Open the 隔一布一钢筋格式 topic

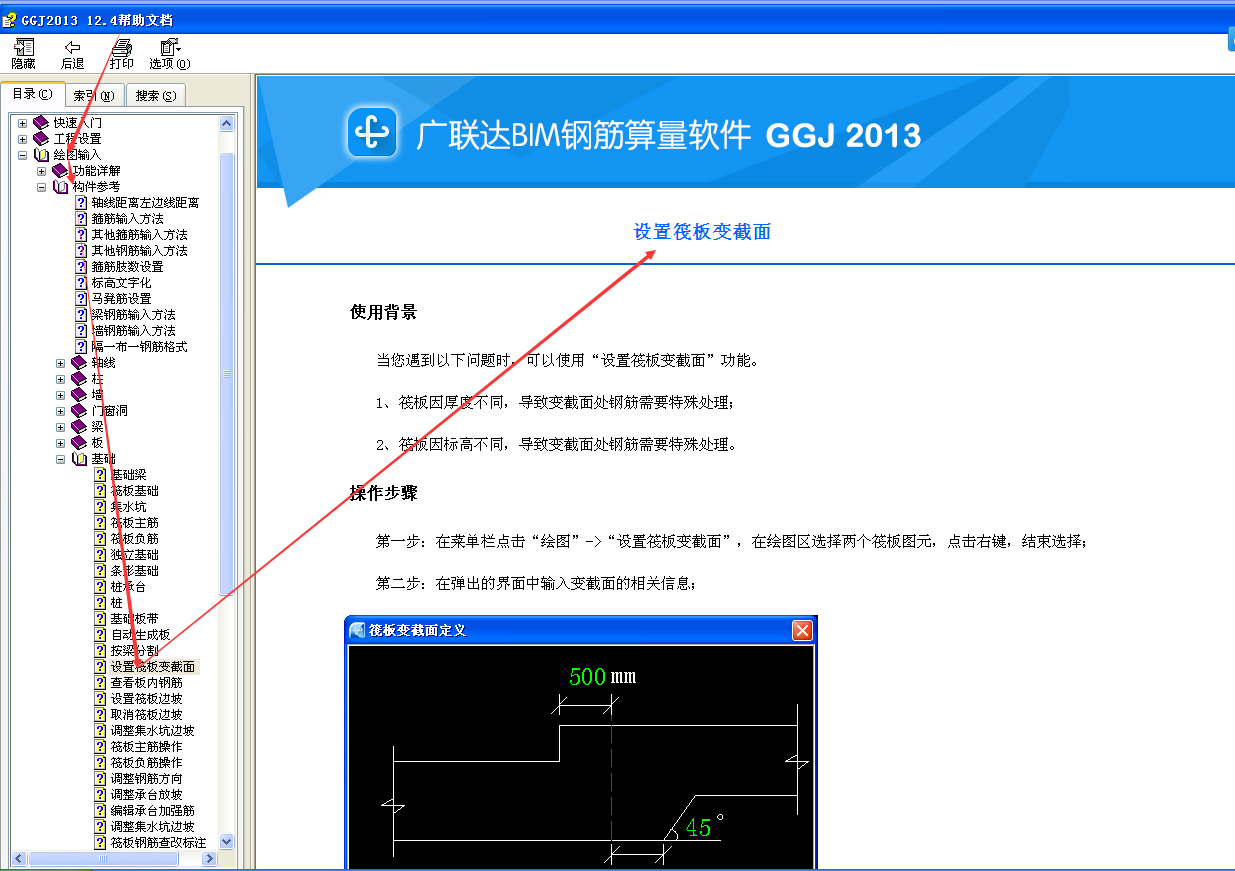tap(139, 347)
